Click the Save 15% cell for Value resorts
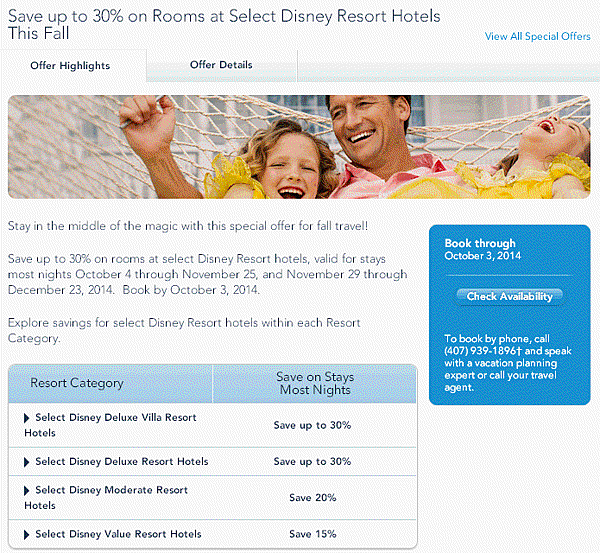The image size is (600, 553). pos(312,535)
